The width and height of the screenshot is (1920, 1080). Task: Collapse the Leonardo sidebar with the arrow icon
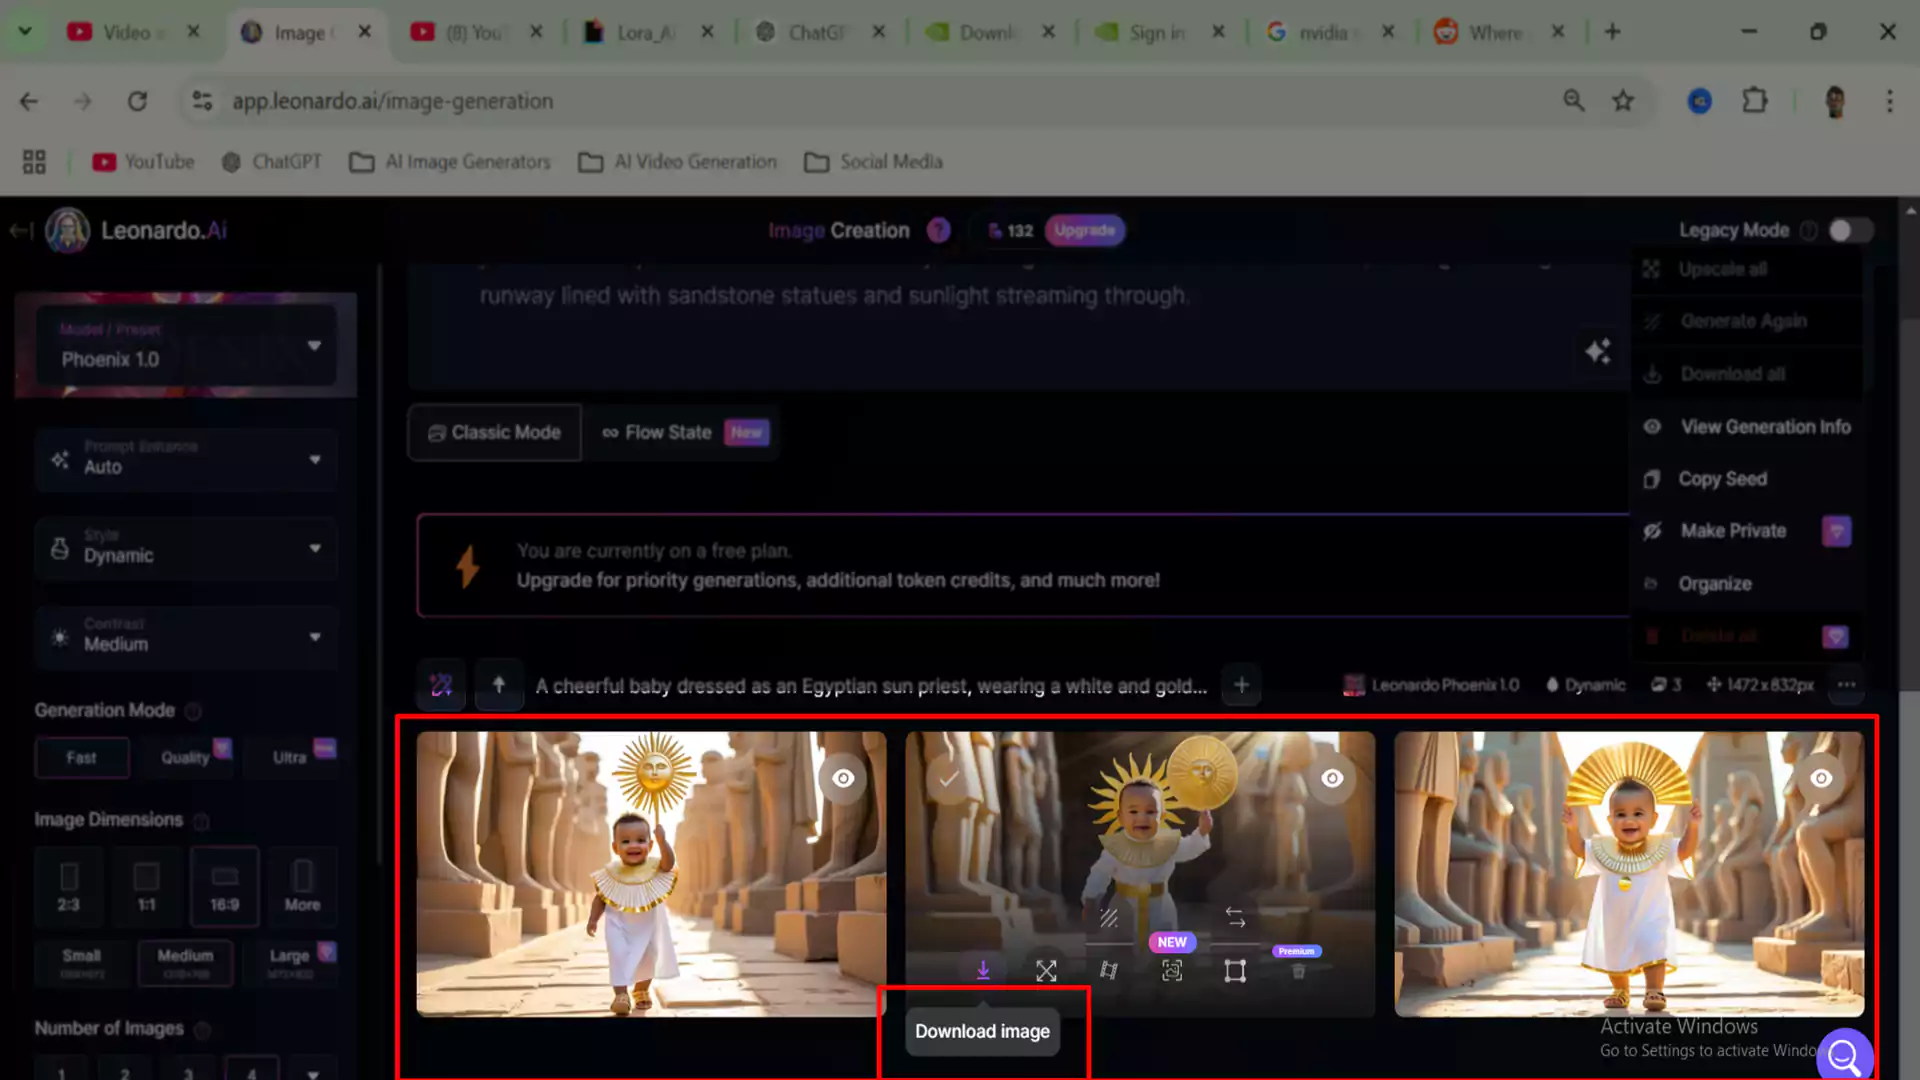pos(21,231)
